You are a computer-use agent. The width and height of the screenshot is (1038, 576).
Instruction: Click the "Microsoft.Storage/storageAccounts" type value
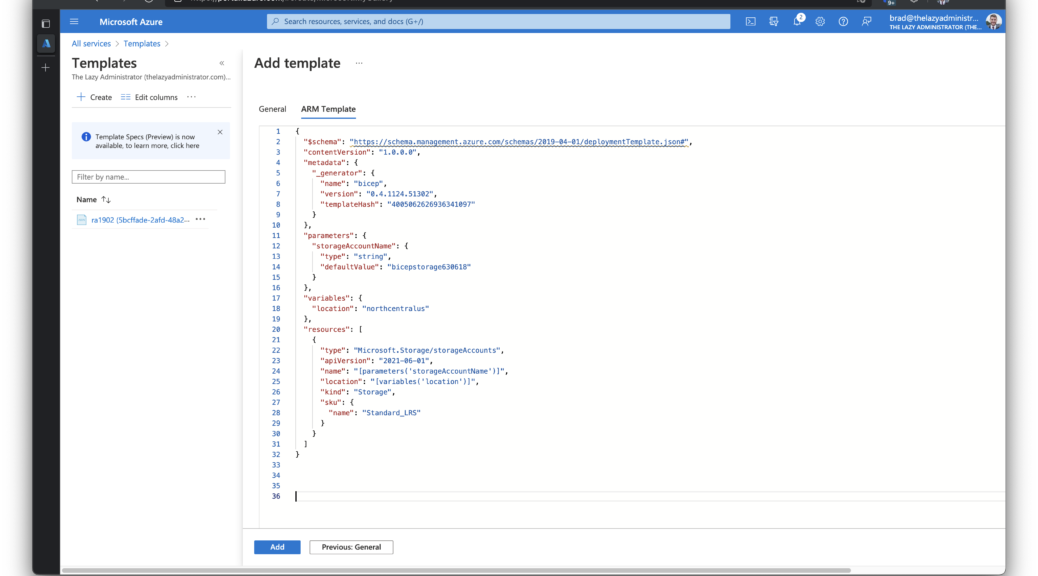429,350
